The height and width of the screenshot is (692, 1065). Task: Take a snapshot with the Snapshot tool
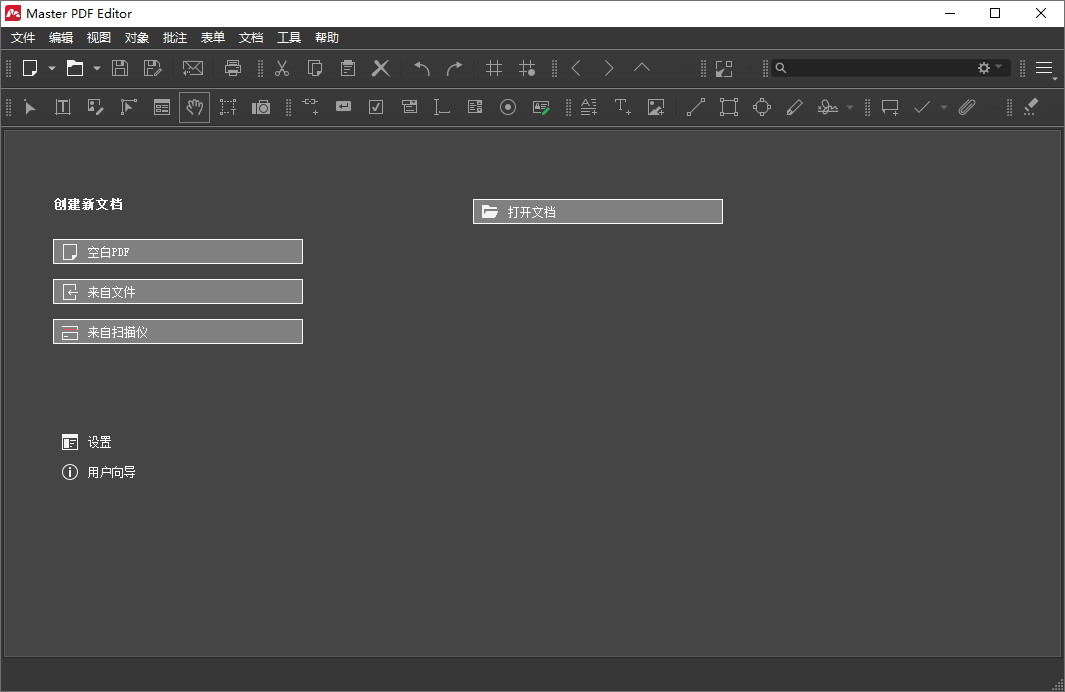261,107
